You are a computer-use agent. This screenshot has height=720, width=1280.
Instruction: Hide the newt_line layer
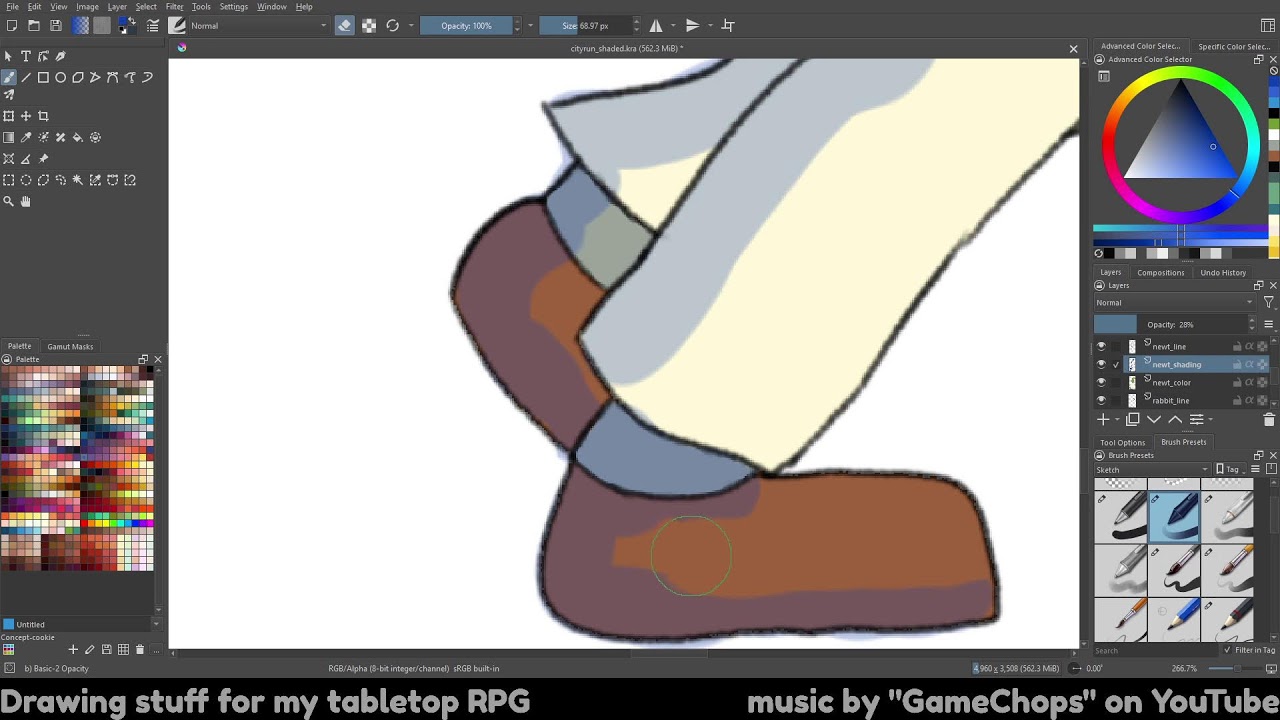pos(1101,346)
